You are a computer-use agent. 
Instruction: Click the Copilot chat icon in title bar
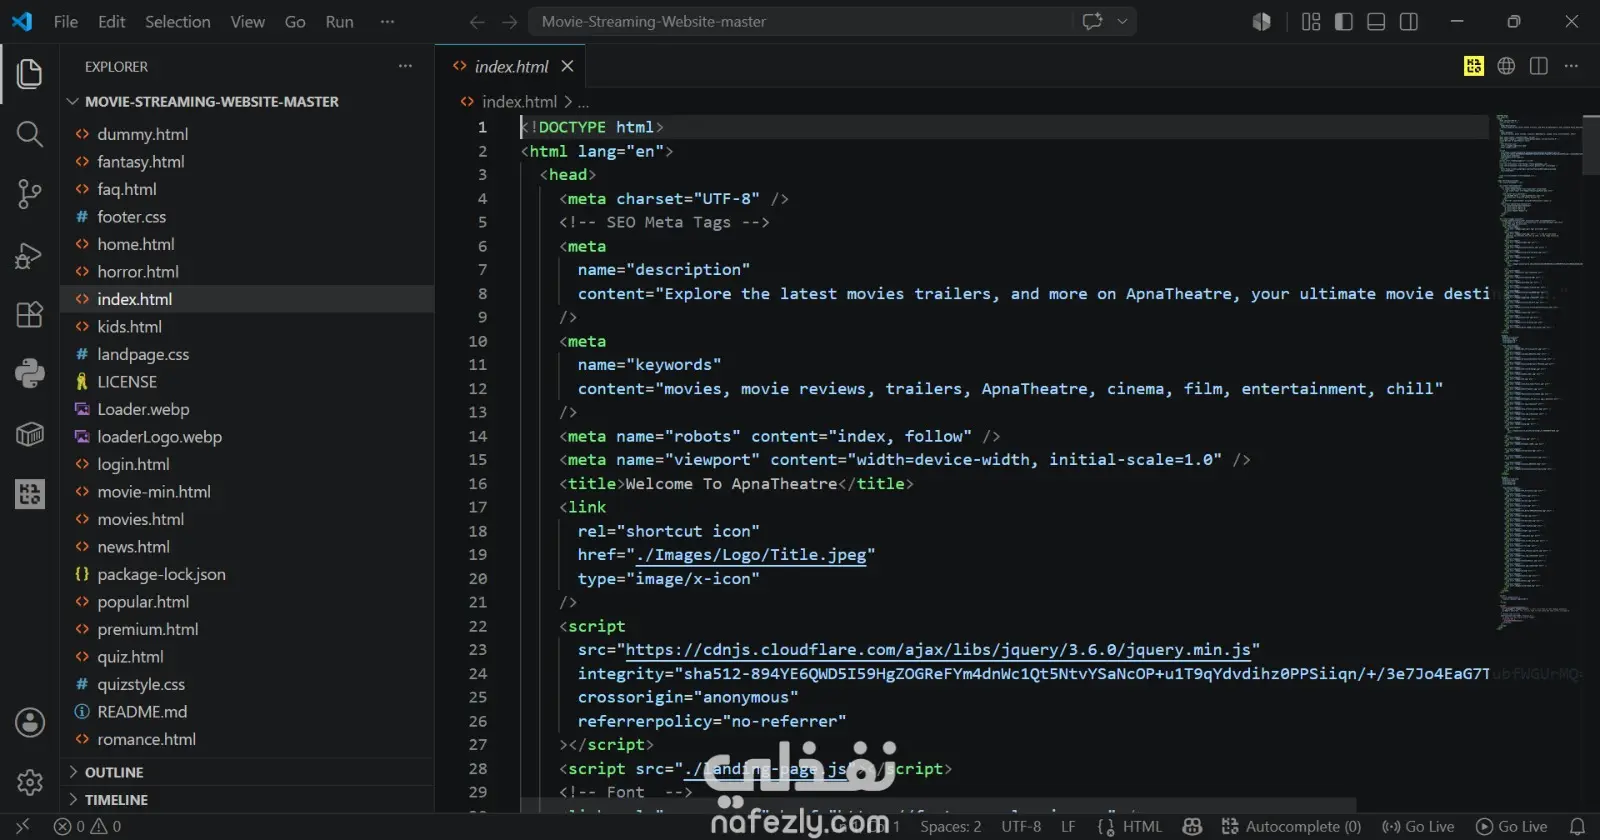pyautogui.click(x=1092, y=21)
